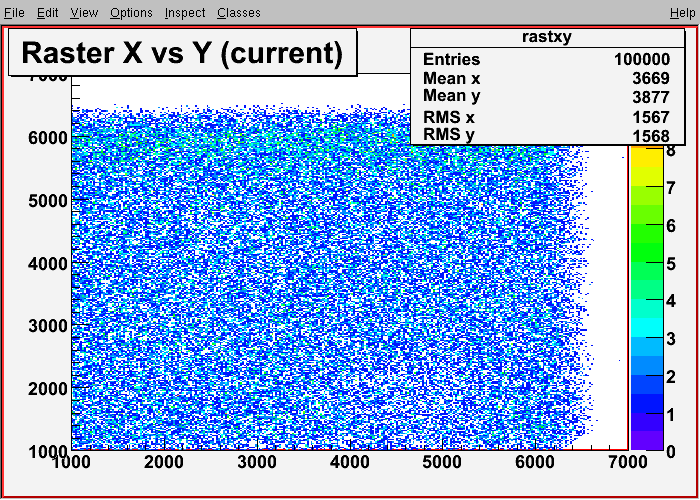Click the palette axis label 5

pos(671,264)
